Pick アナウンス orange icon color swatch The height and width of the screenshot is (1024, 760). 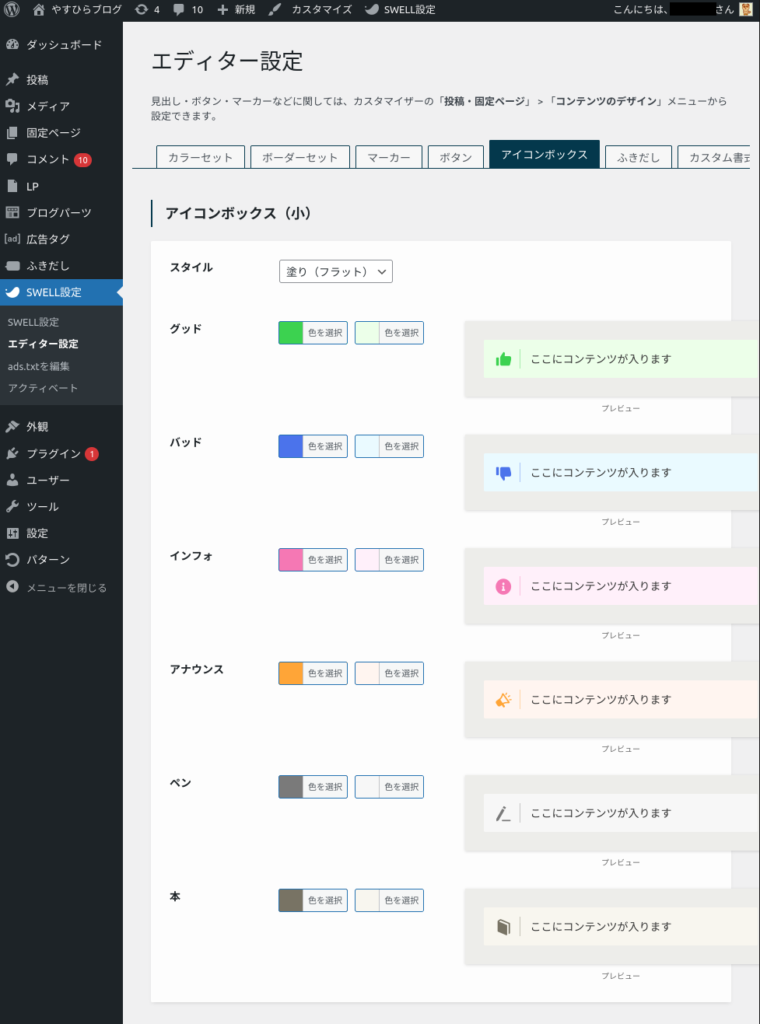[x=291, y=673]
